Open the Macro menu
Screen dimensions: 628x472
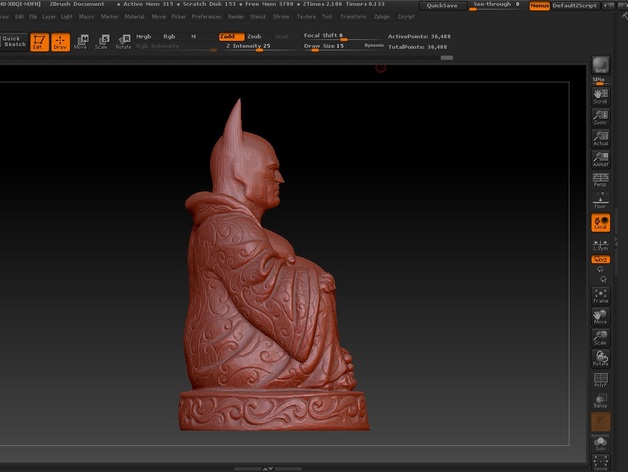pos(87,17)
